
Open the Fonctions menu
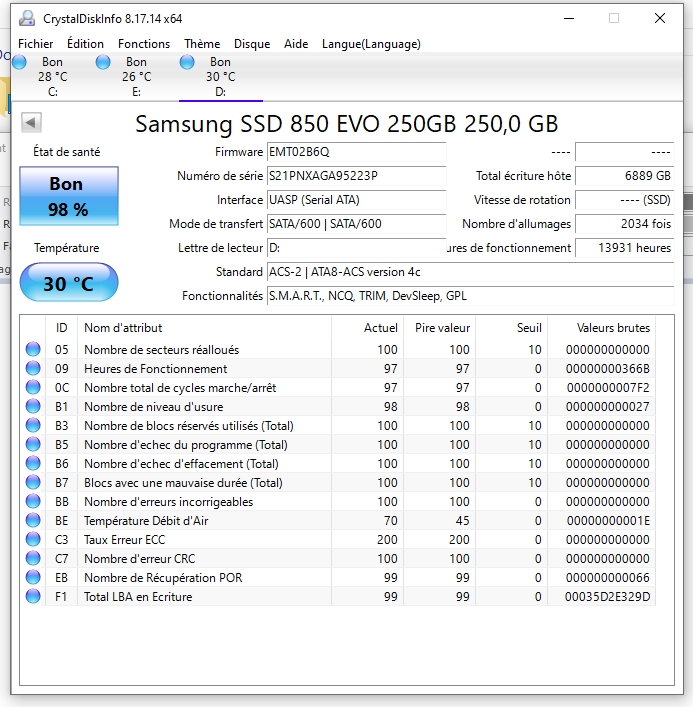(x=144, y=44)
